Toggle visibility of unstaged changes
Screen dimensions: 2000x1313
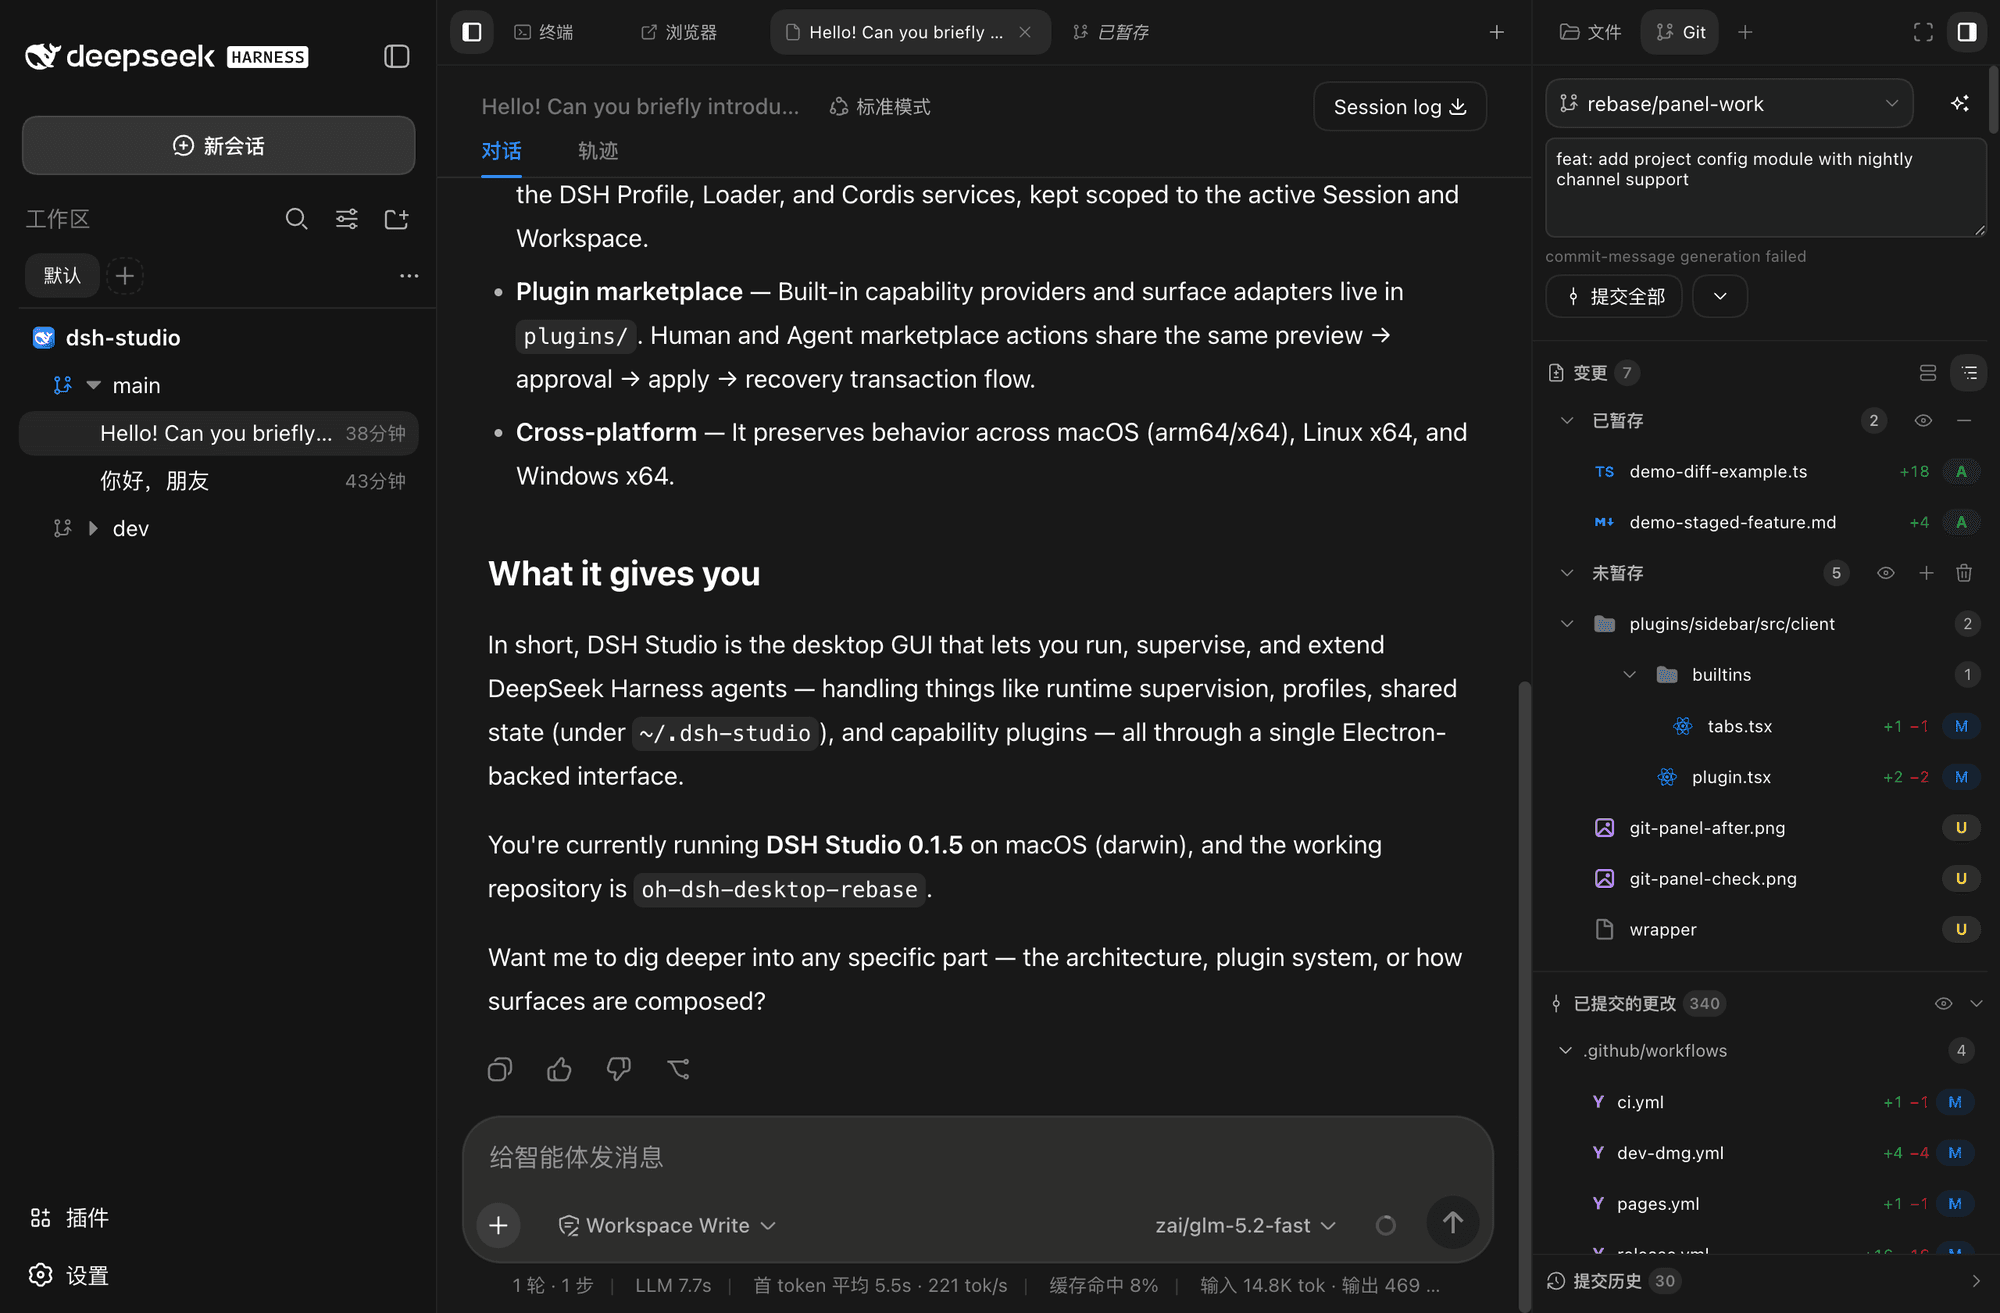pyautogui.click(x=1885, y=573)
